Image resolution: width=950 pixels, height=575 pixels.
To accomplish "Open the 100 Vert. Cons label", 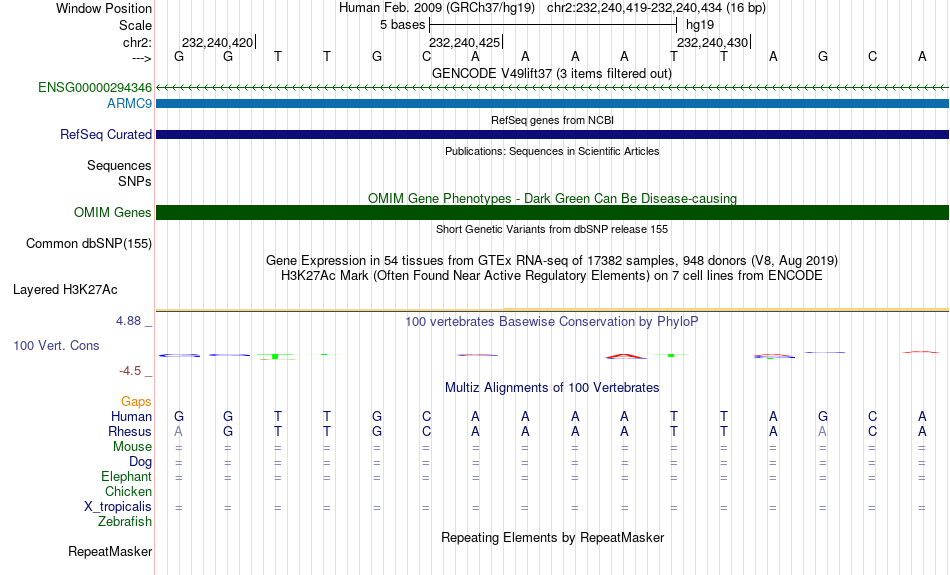I will [x=56, y=345].
